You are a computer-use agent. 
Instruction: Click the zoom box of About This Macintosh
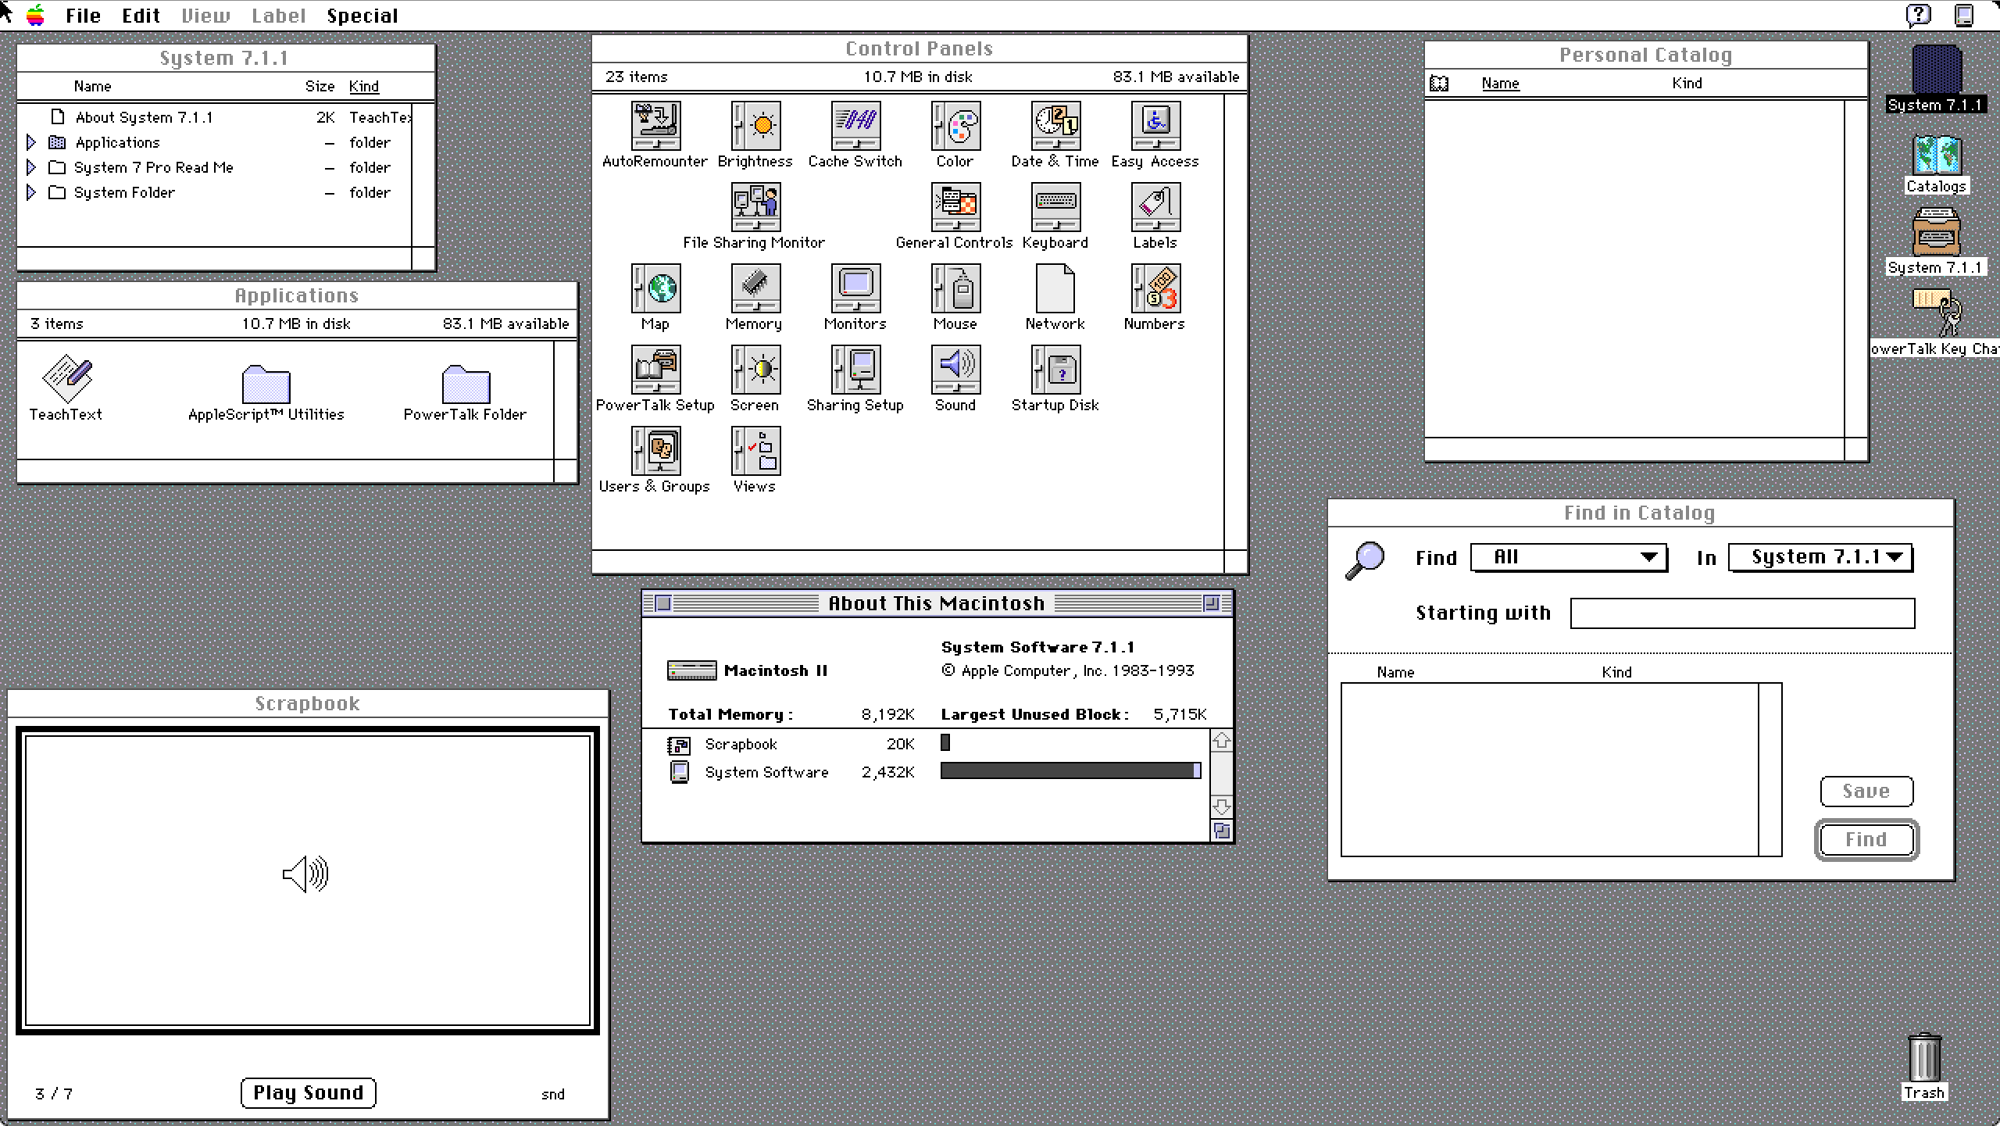point(1211,603)
